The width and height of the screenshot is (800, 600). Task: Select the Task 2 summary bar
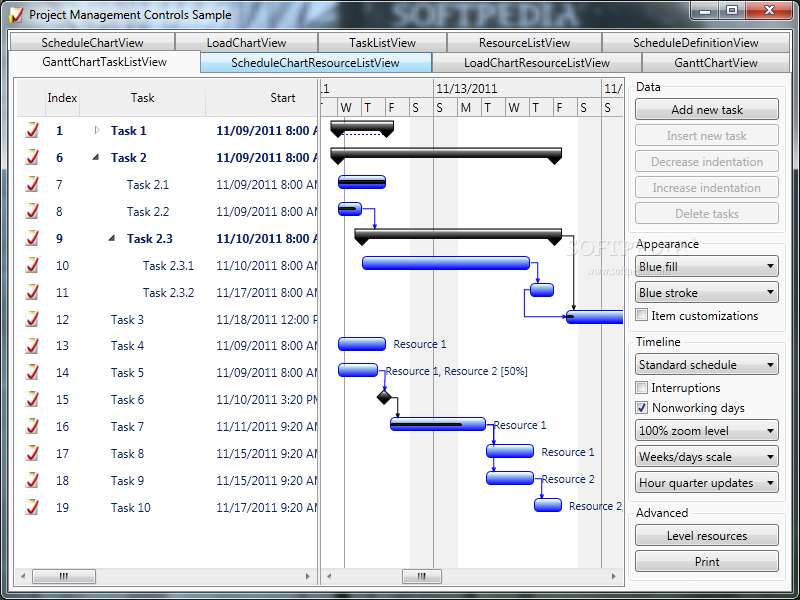[x=446, y=155]
